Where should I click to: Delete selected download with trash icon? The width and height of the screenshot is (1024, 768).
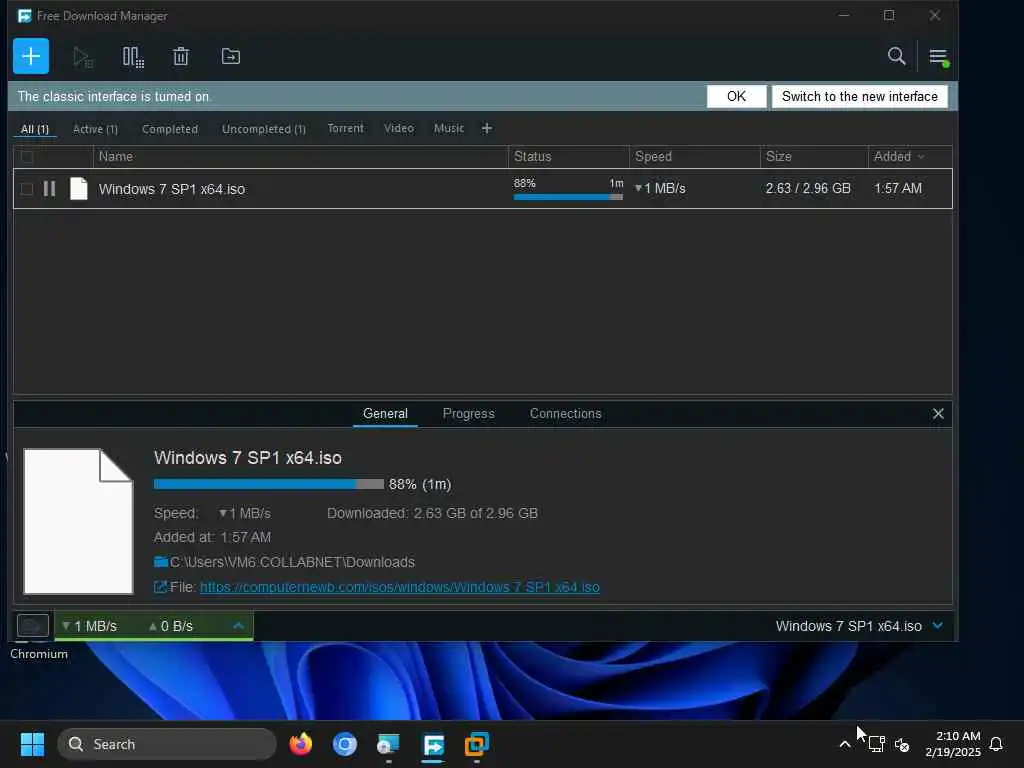coord(181,57)
